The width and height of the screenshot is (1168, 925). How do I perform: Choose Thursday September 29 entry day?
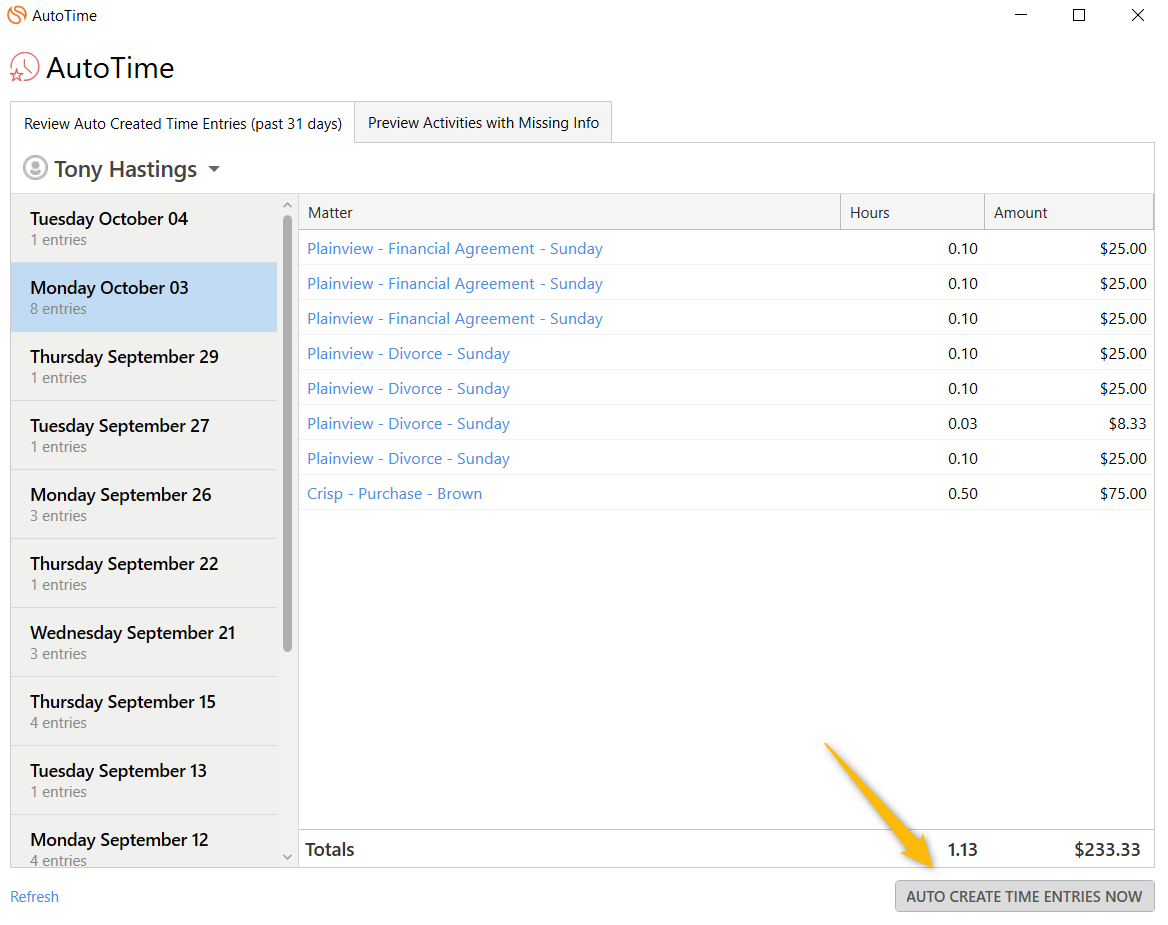[x=144, y=366]
